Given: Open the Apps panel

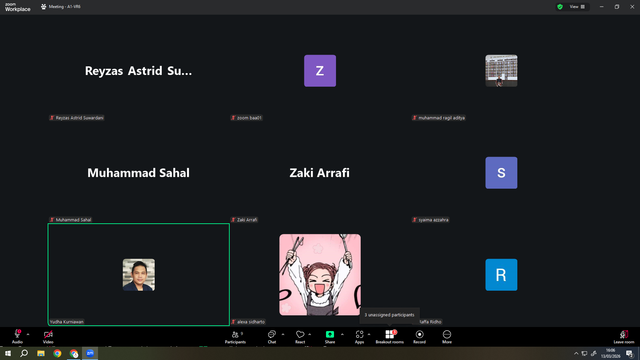Looking at the screenshot, I should click(x=359, y=337).
